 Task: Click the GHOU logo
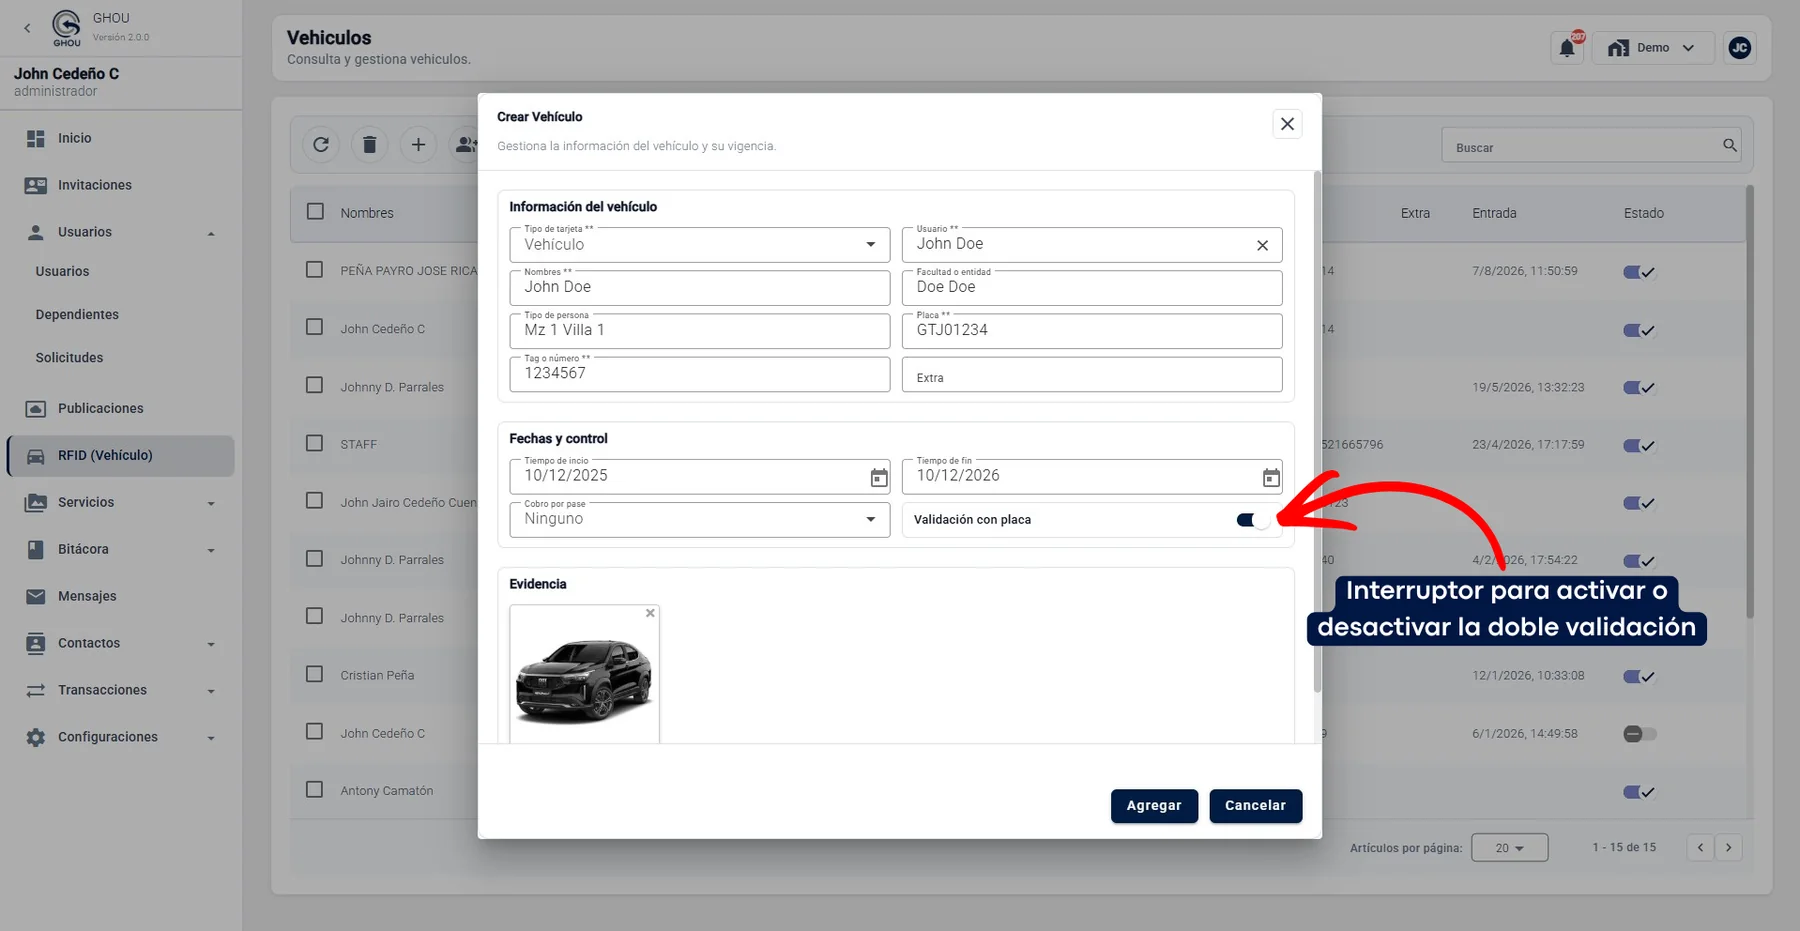pos(66,27)
